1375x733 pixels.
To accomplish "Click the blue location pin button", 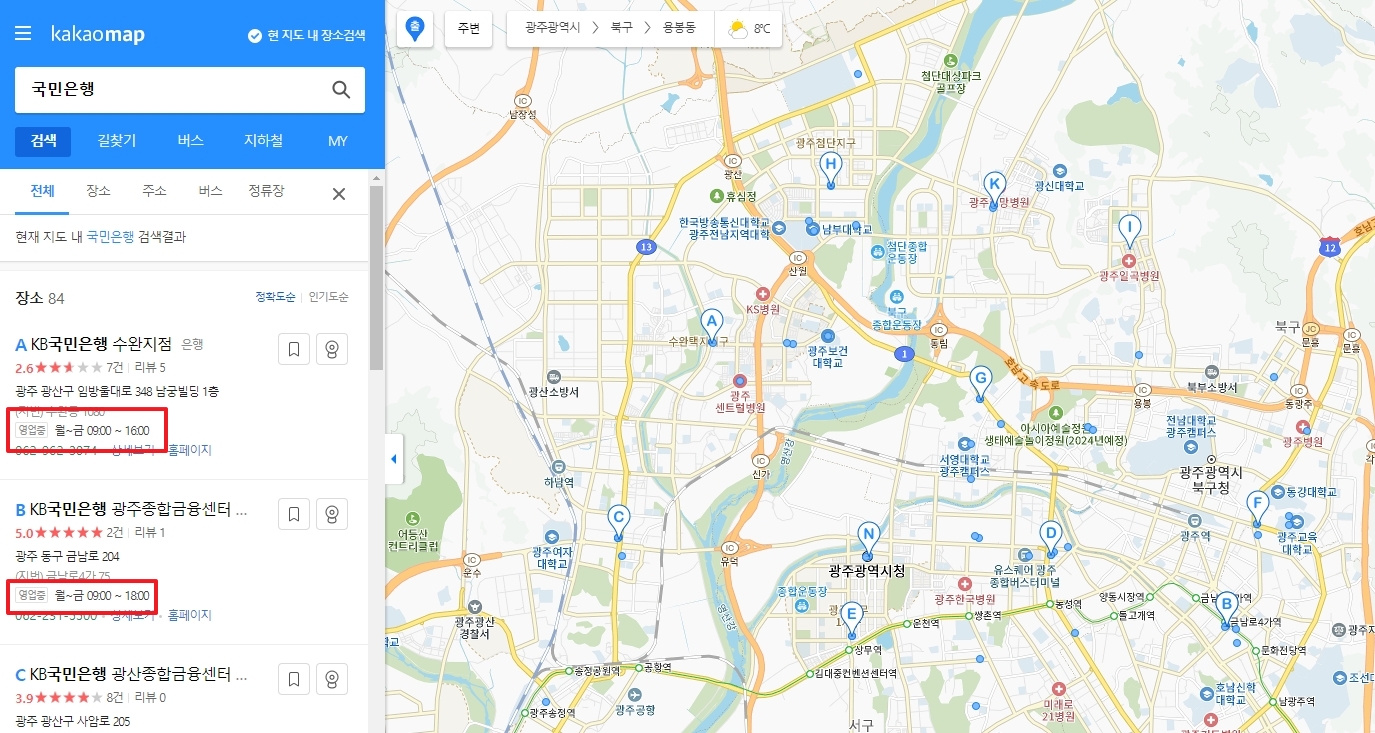I will pyautogui.click(x=415, y=29).
